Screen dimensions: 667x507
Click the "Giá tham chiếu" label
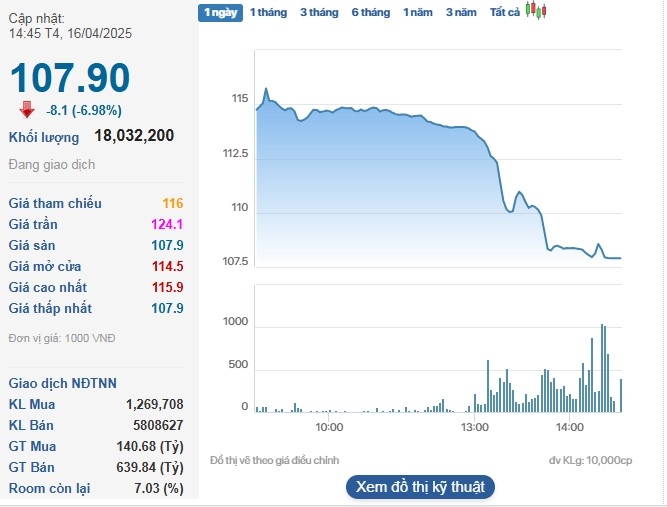click(55, 203)
